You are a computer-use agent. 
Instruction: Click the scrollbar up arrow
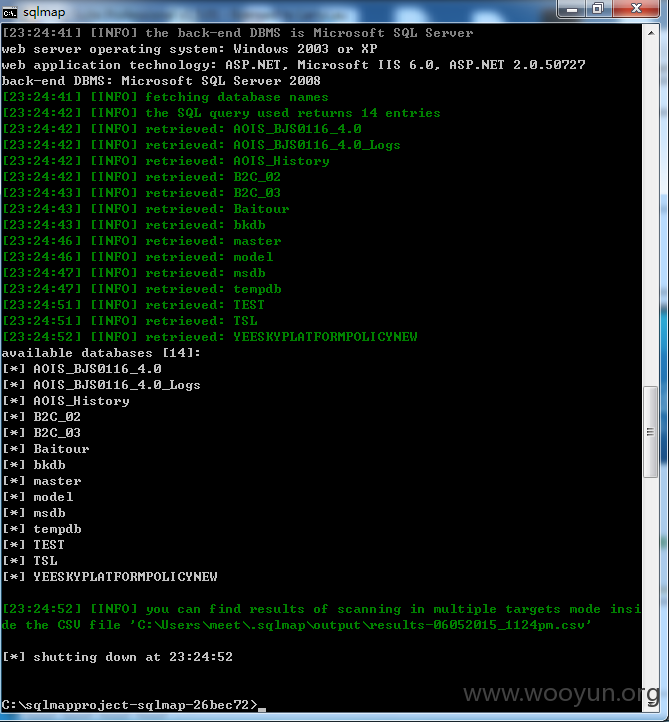651,33
